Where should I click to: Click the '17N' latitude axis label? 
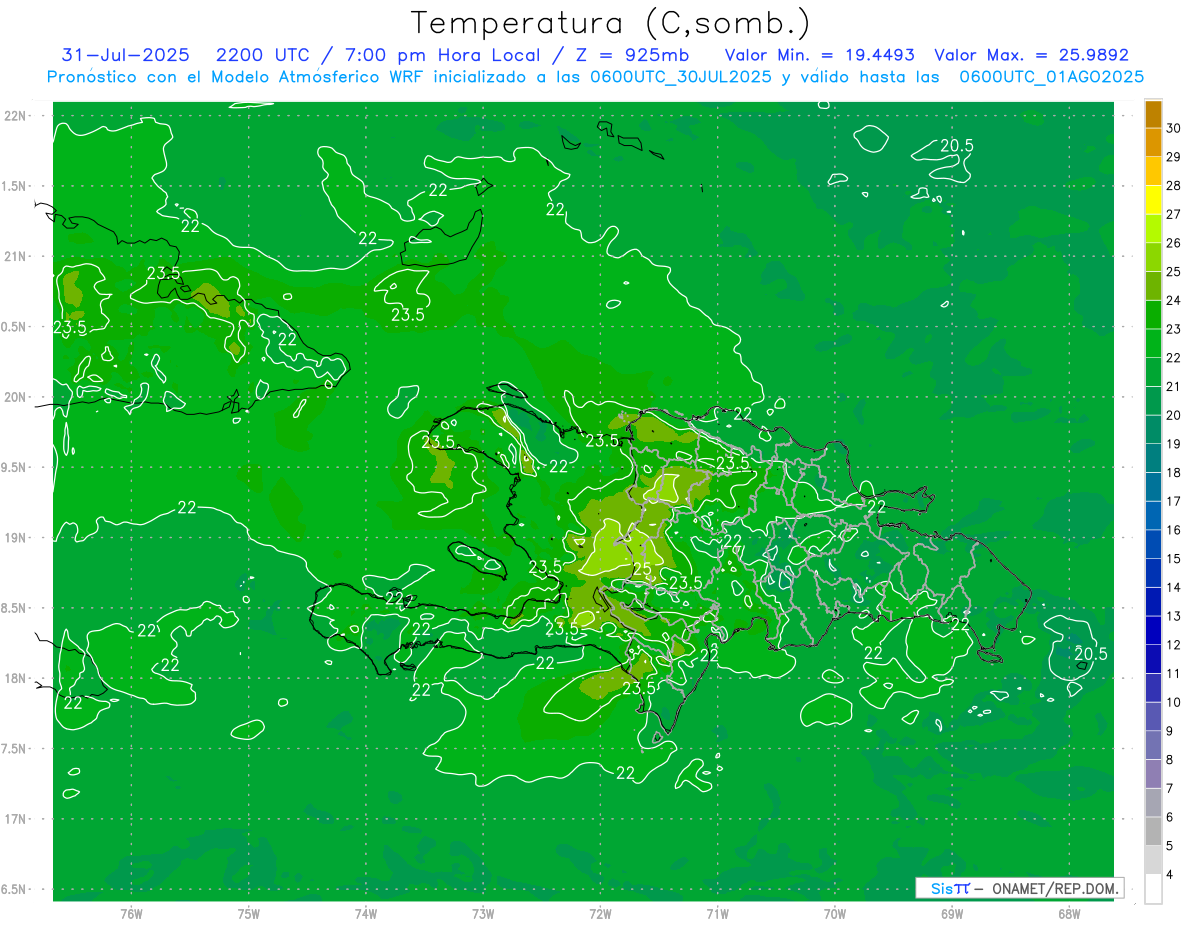[16, 819]
